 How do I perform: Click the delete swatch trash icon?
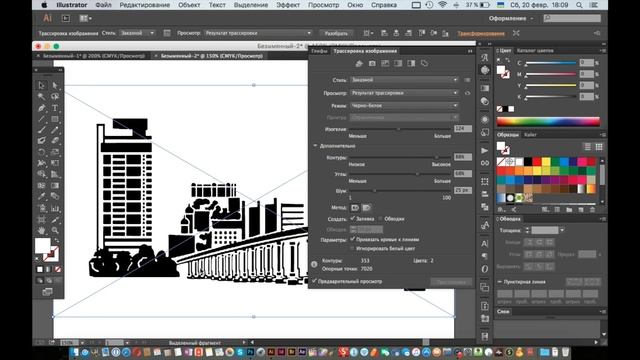[592, 210]
